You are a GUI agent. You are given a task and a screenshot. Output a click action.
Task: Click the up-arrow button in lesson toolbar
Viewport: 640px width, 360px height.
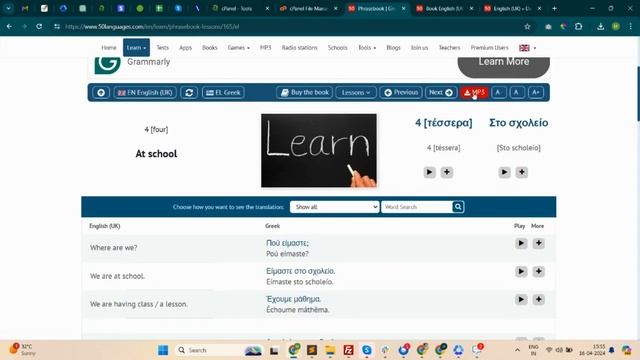101,93
